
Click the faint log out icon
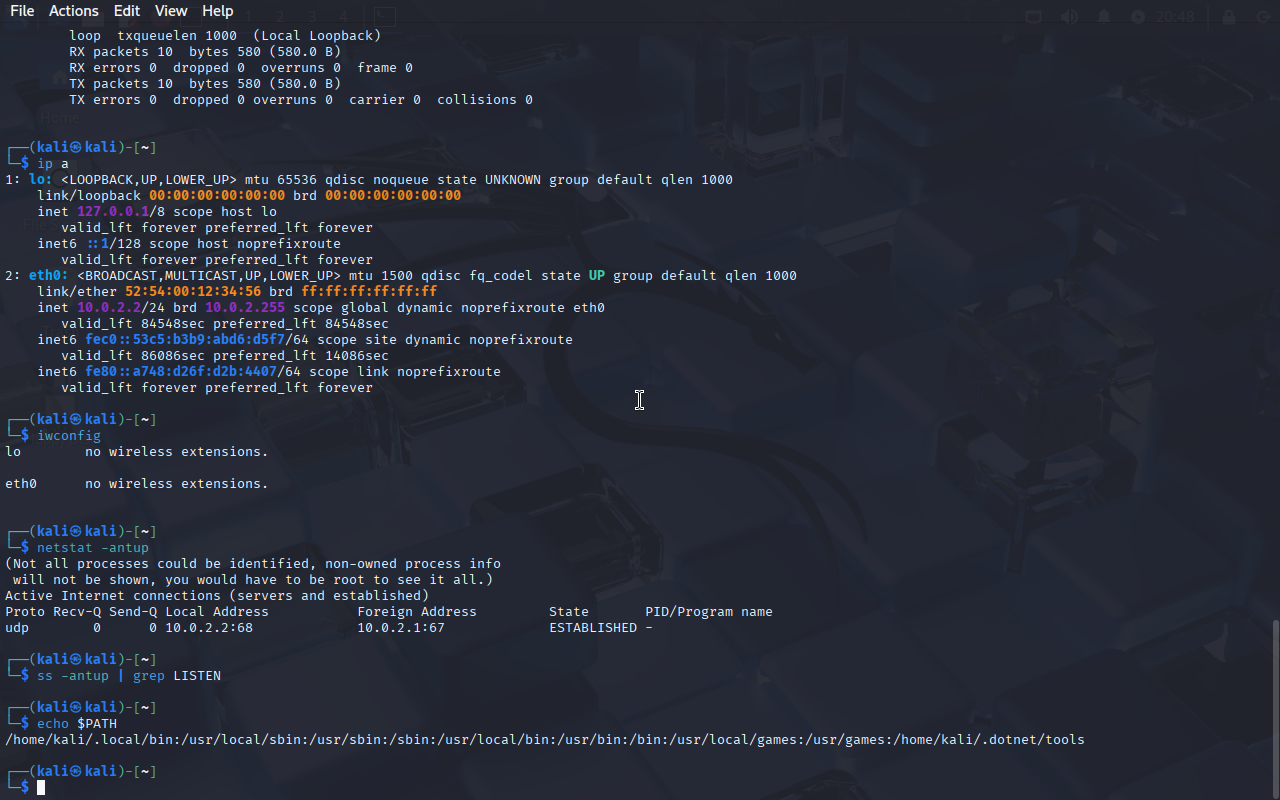tap(1264, 17)
